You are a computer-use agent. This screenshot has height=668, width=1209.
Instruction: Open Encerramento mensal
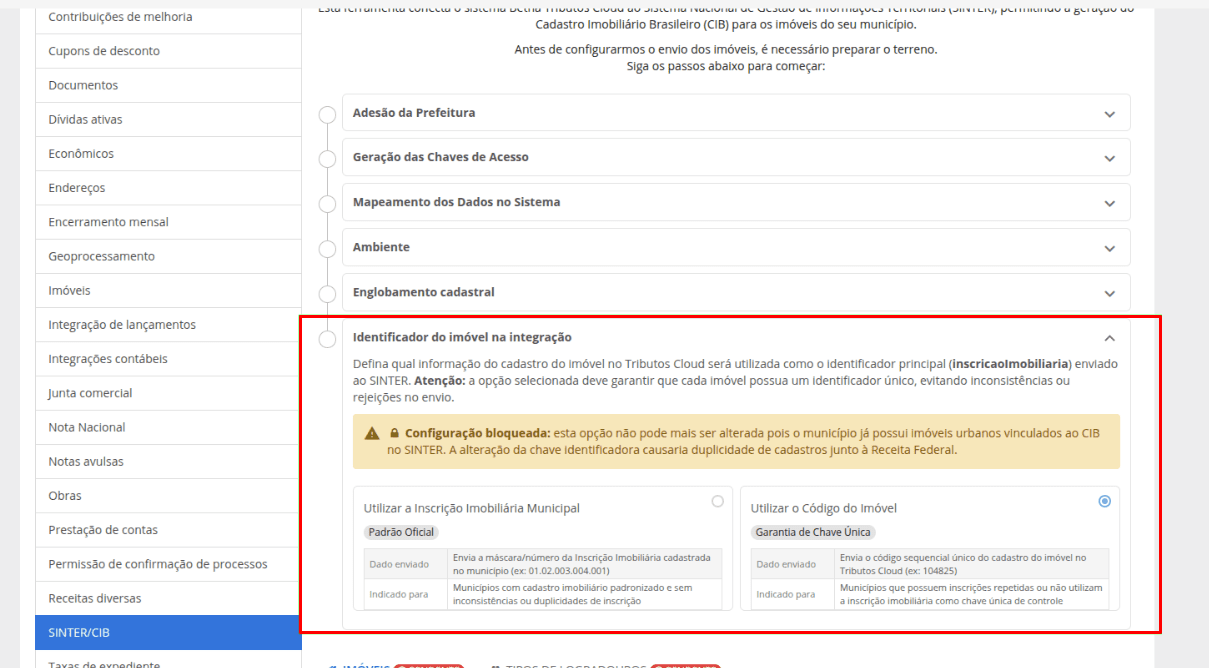168,222
